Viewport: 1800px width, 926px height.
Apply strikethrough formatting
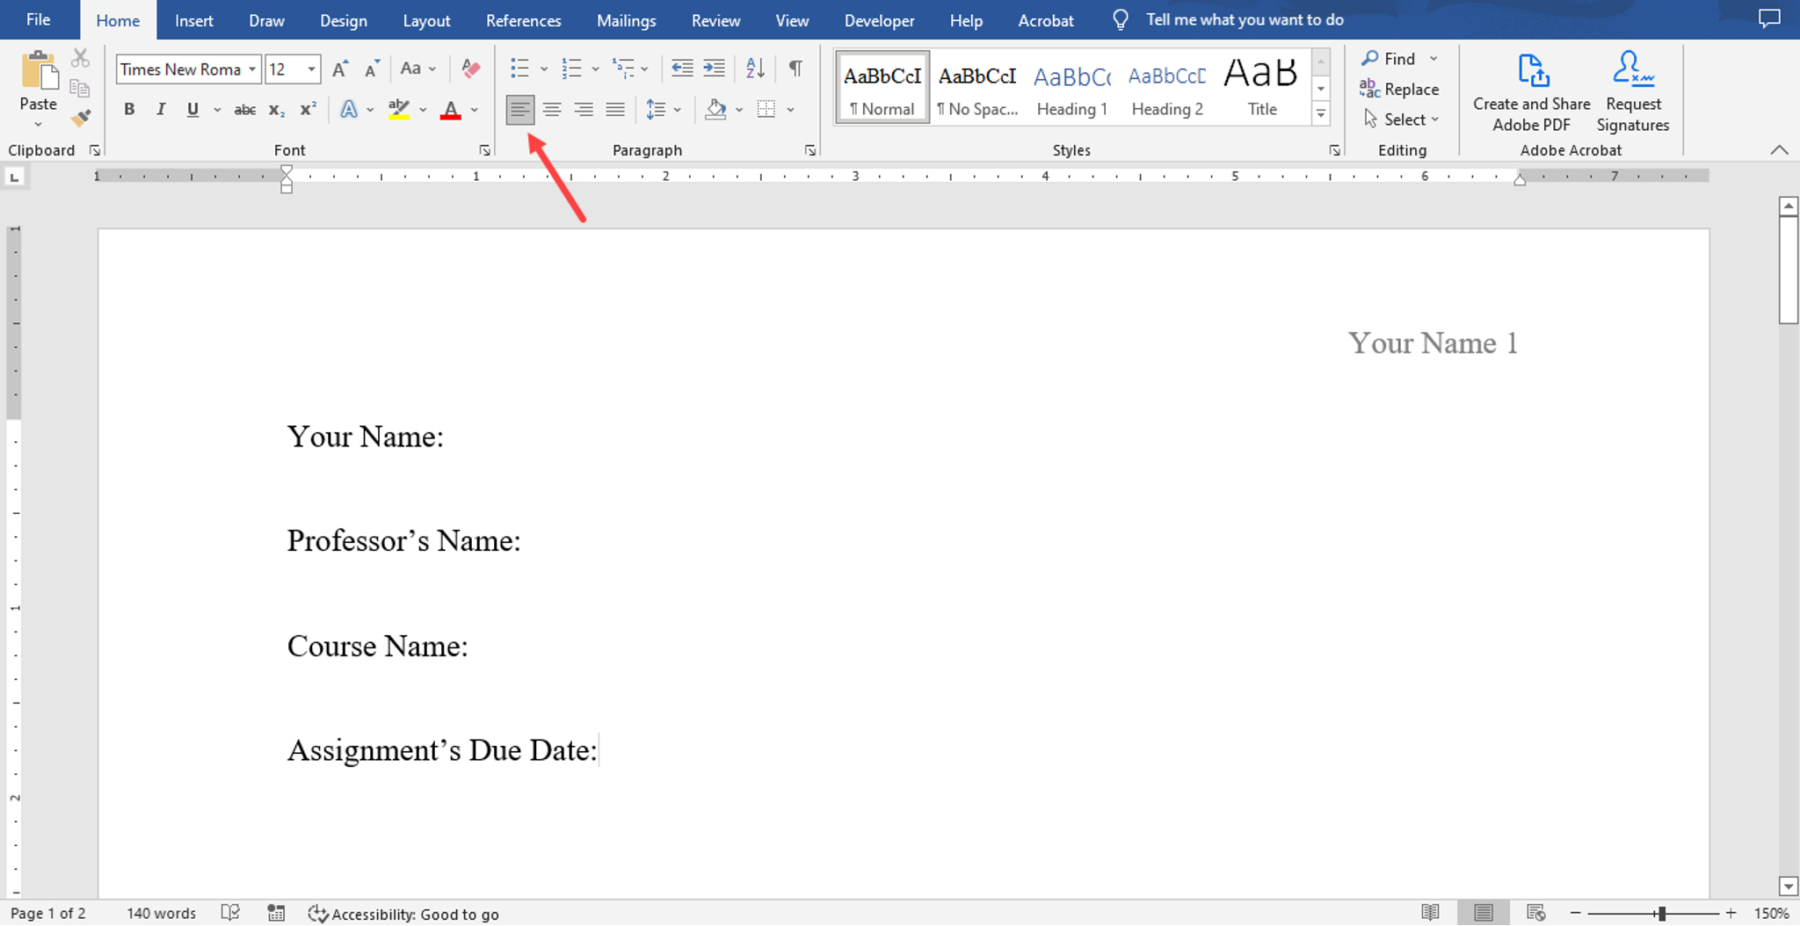tap(244, 110)
